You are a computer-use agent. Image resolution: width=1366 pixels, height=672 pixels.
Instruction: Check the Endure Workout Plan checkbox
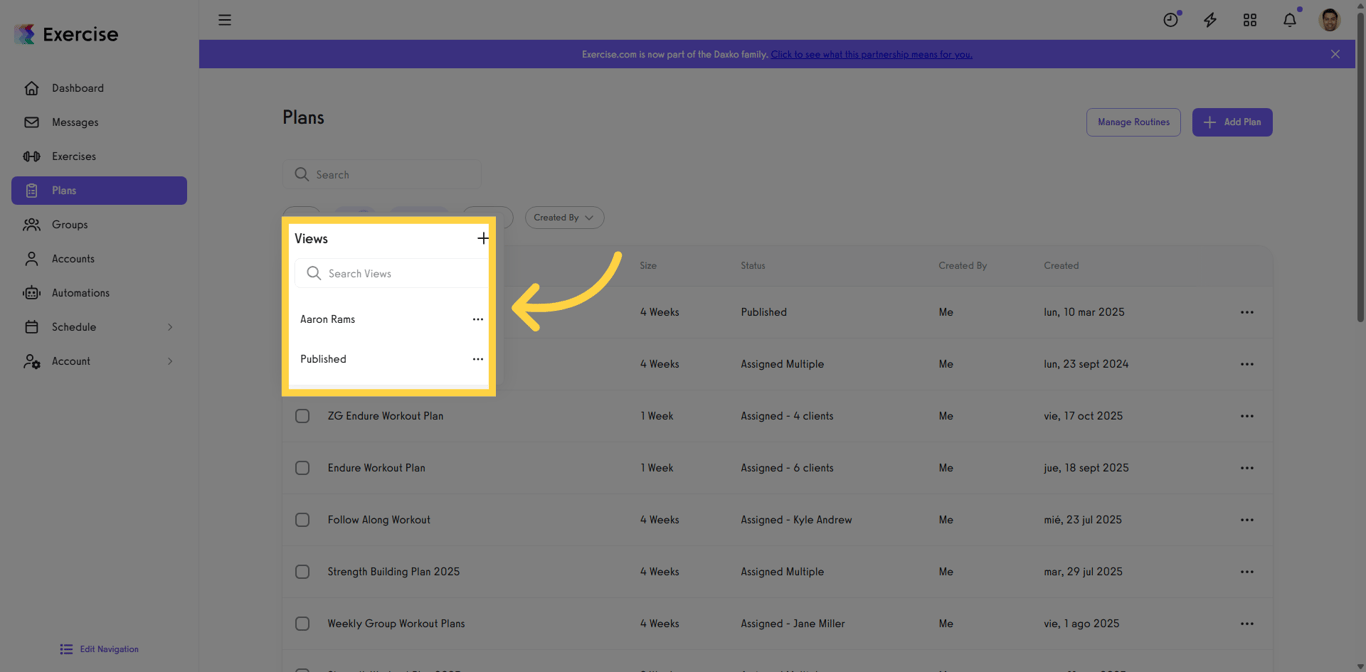pos(302,468)
